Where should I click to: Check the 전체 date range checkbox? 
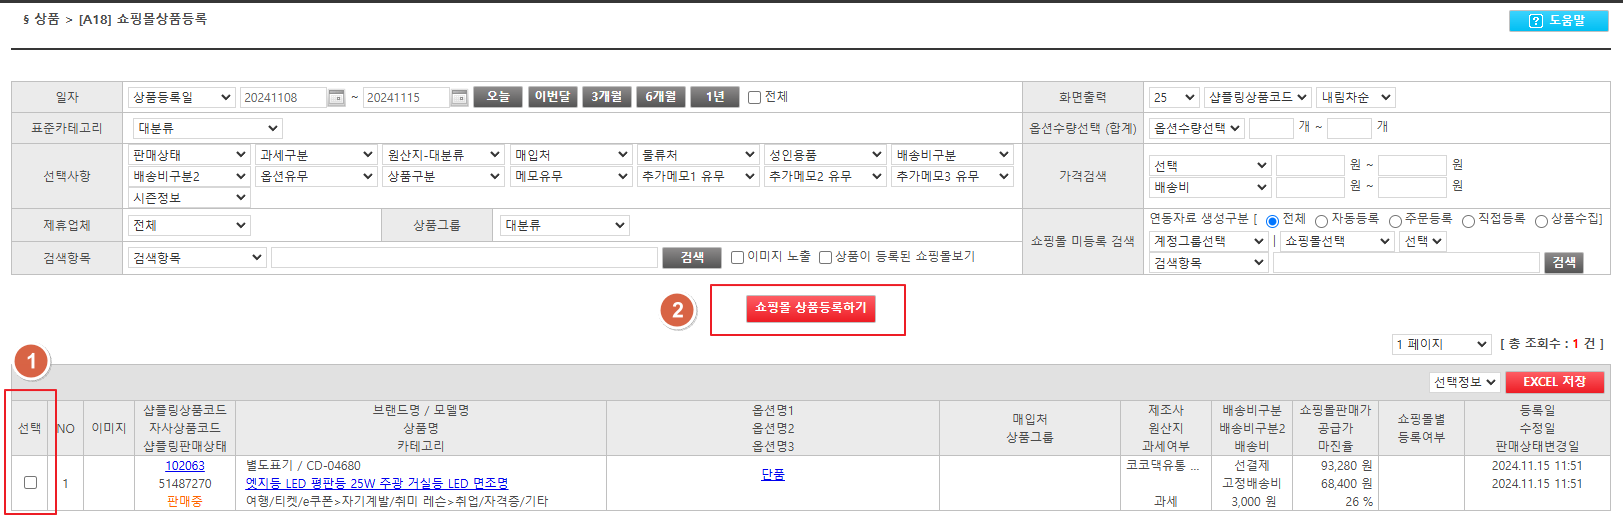pyautogui.click(x=755, y=97)
